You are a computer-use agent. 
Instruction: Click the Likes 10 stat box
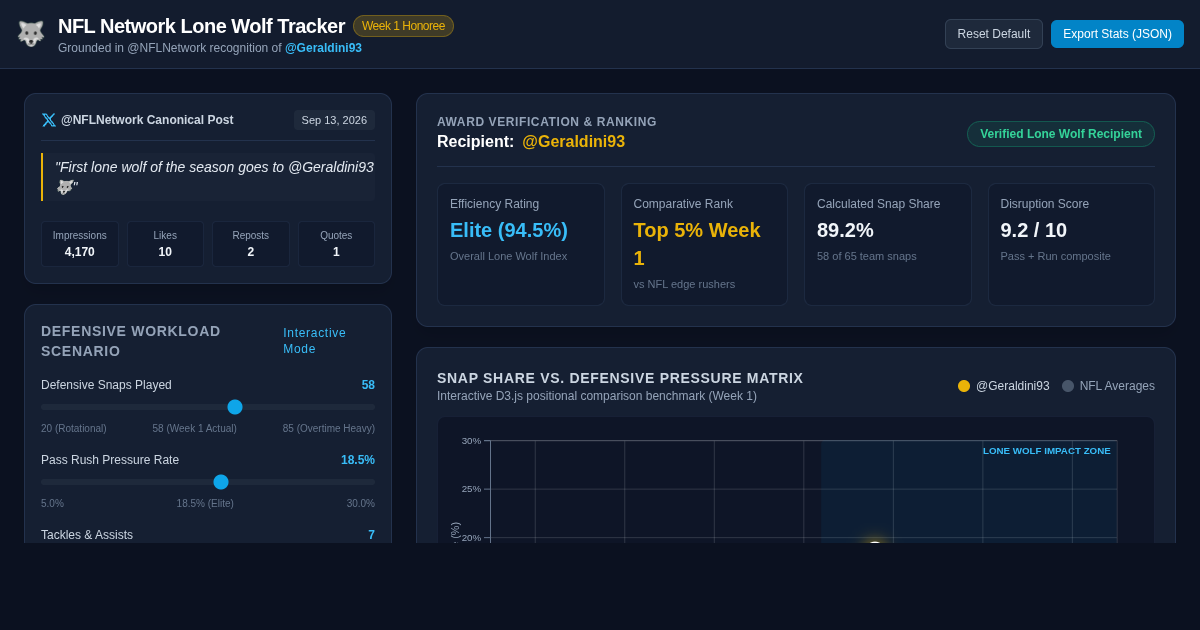pyautogui.click(x=165, y=244)
